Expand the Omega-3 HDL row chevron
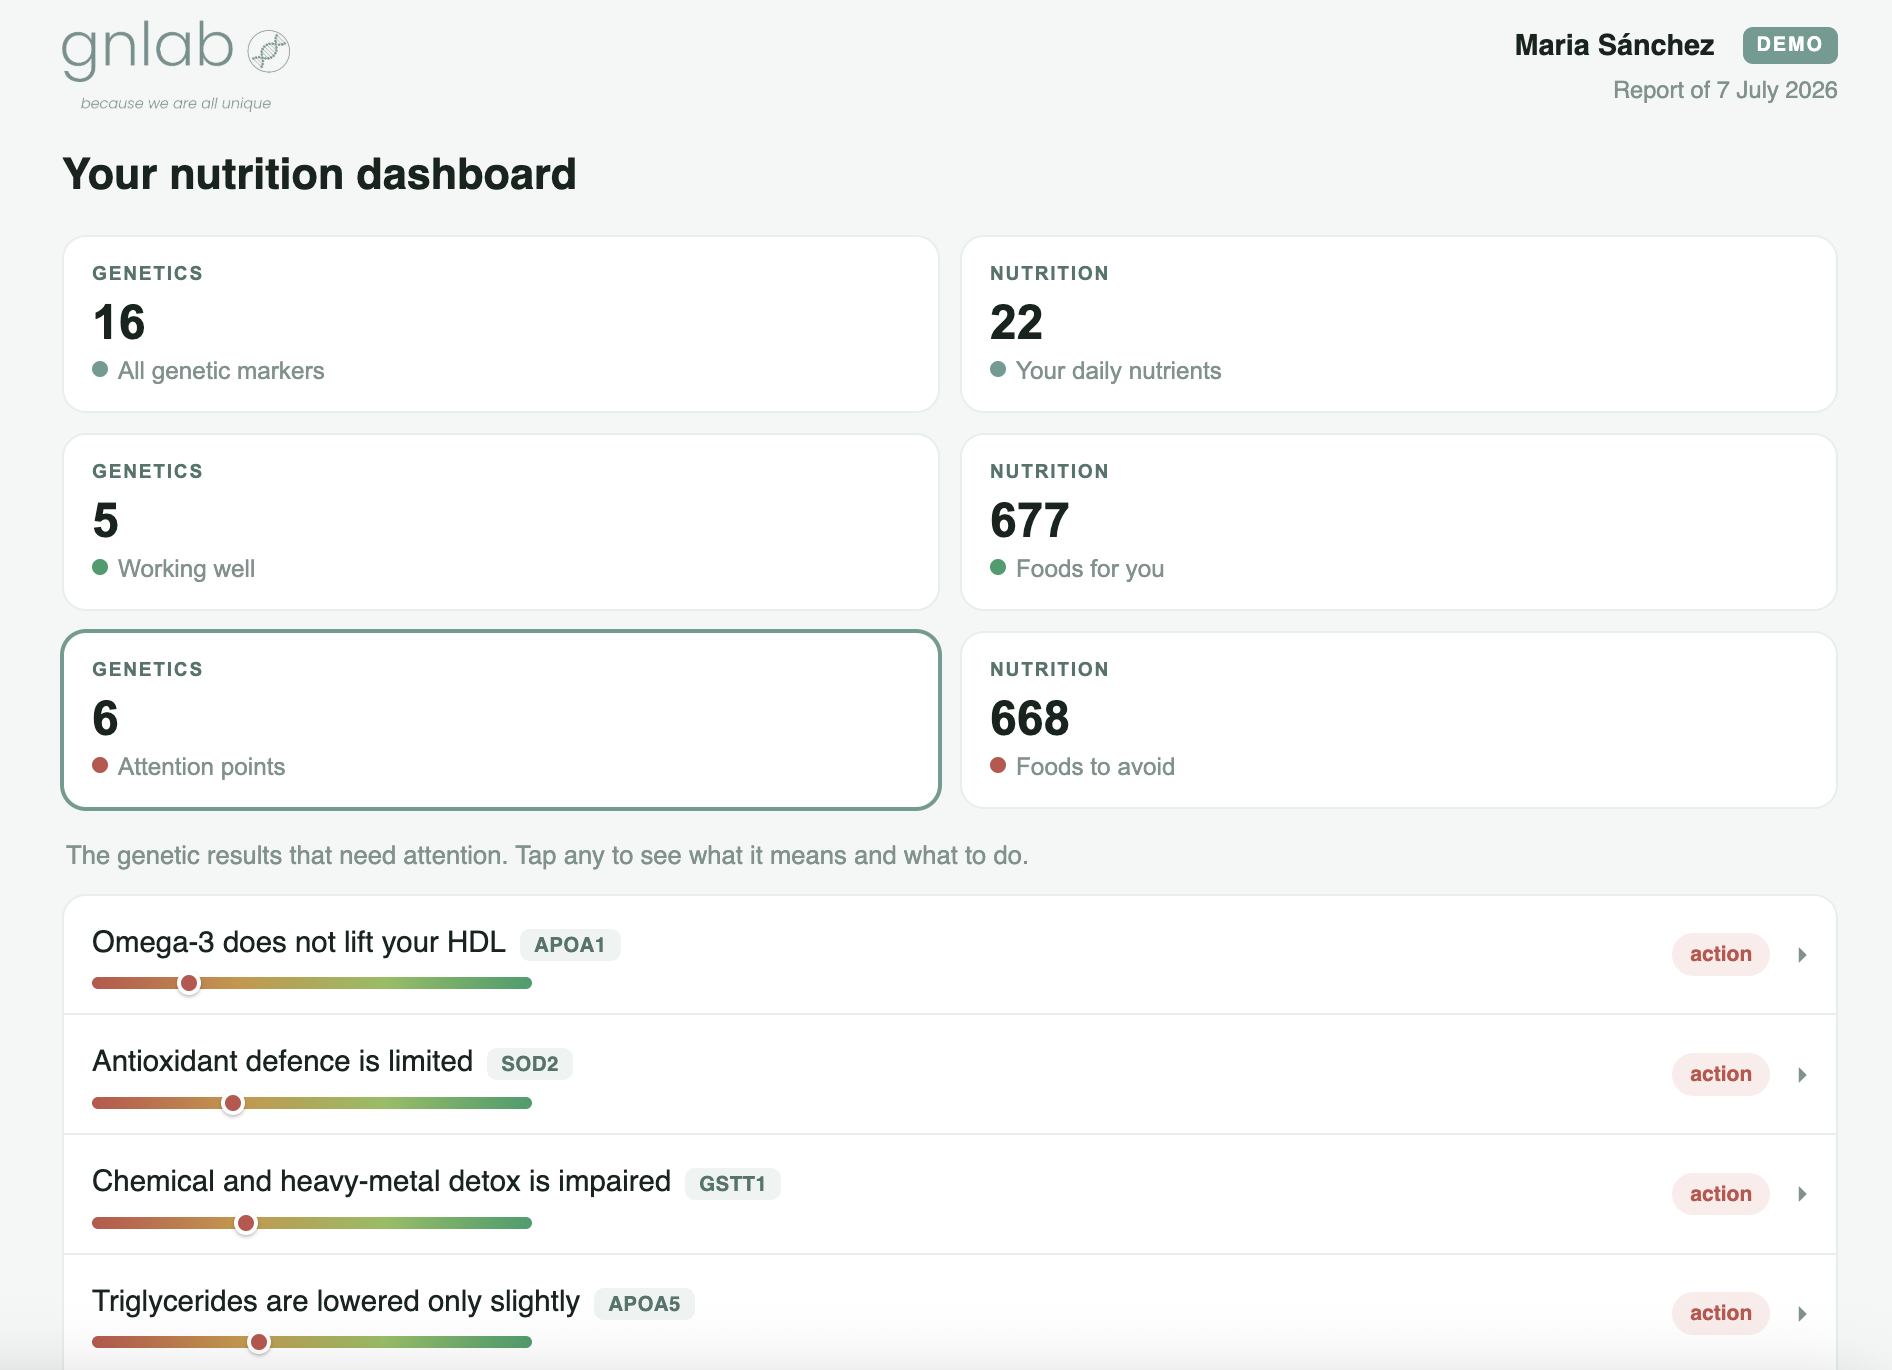 tap(1802, 955)
